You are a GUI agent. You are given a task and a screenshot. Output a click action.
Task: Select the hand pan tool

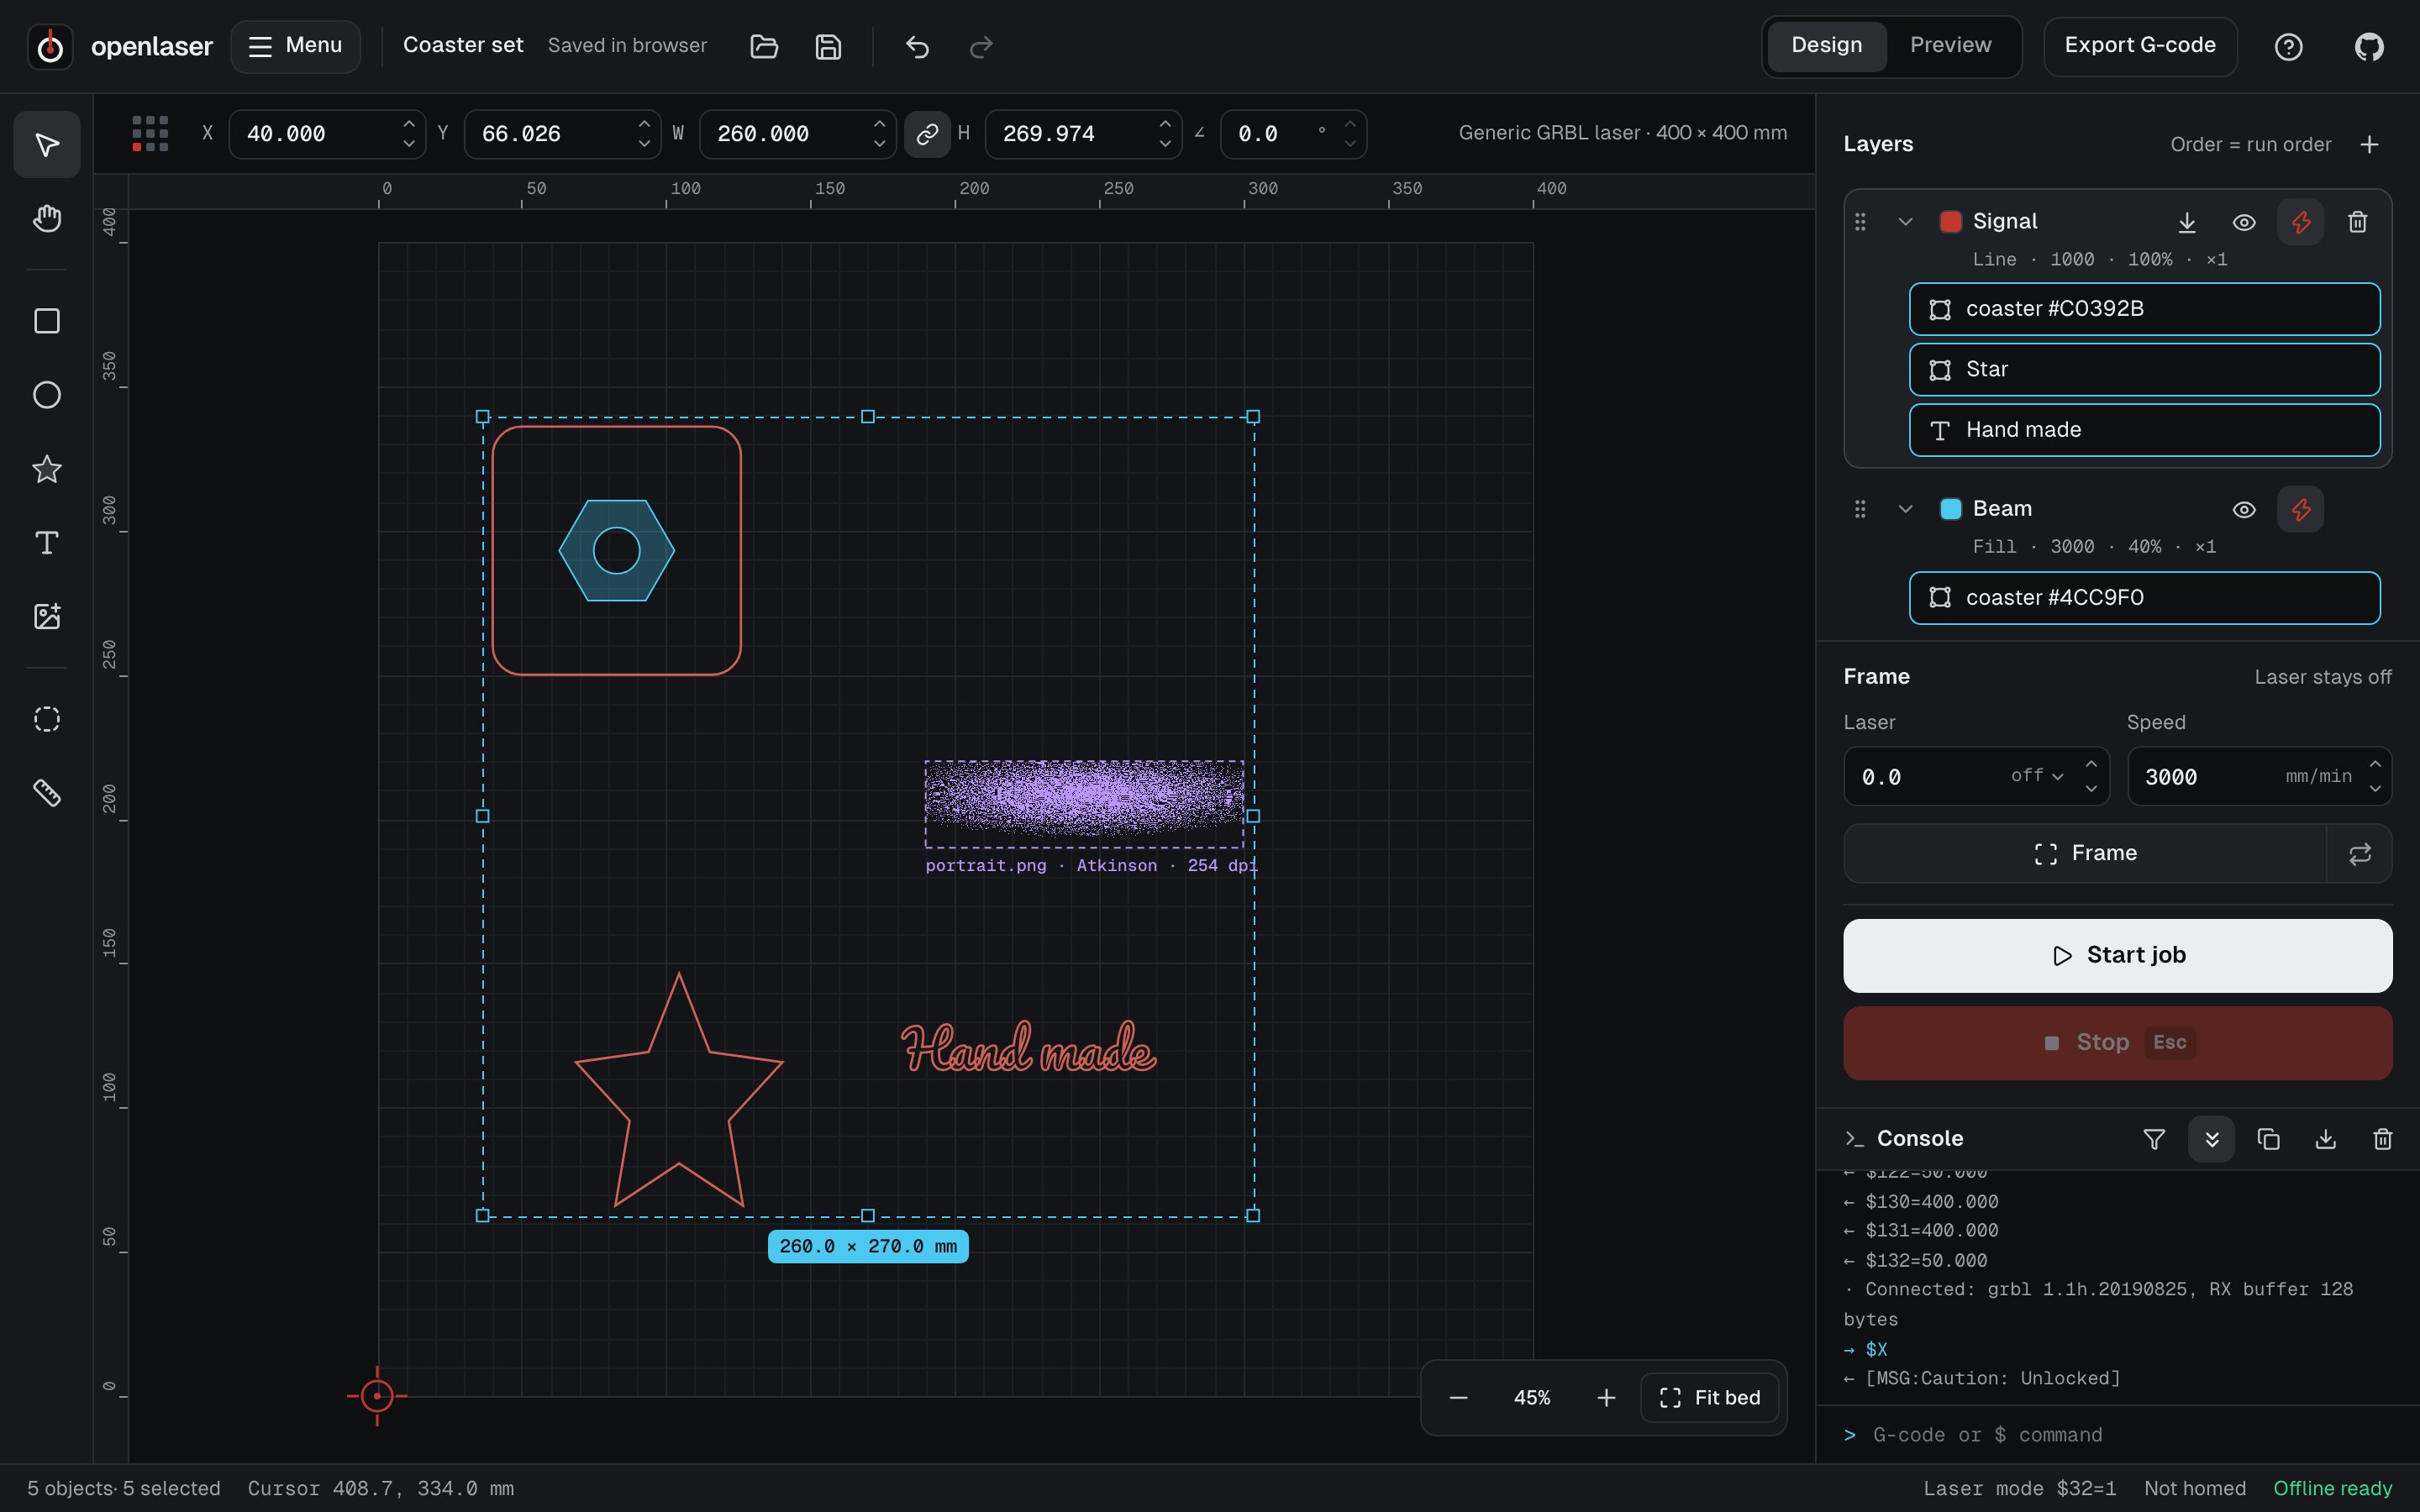coord(47,219)
